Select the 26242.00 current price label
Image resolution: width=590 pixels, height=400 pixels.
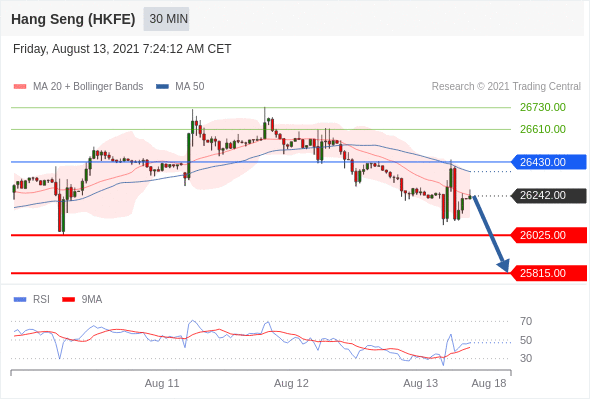[549, 196]
